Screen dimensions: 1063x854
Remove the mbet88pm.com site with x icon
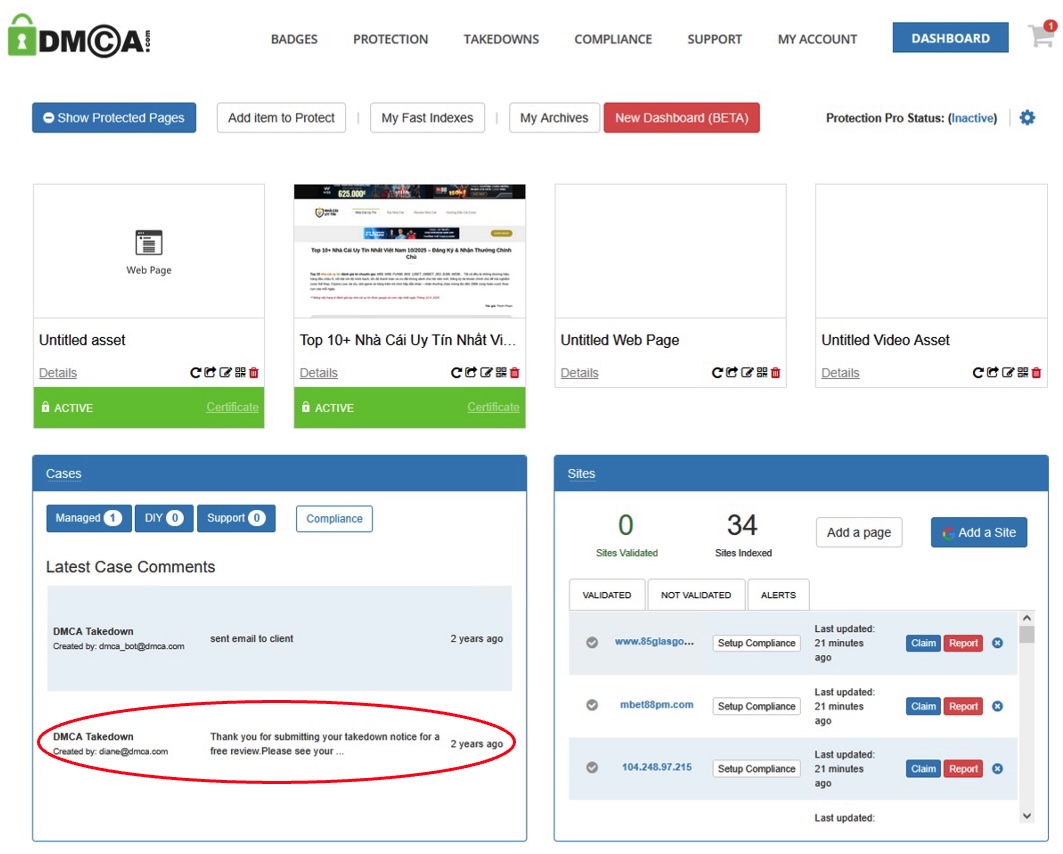coord(997,706)
